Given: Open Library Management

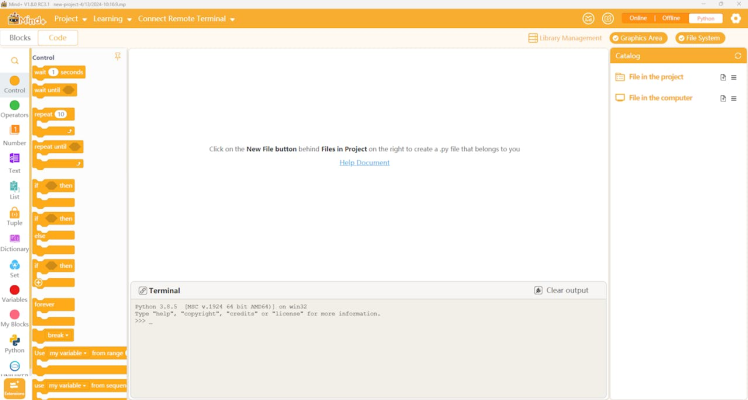Looking at the screenshot, I should click(565, 38).
